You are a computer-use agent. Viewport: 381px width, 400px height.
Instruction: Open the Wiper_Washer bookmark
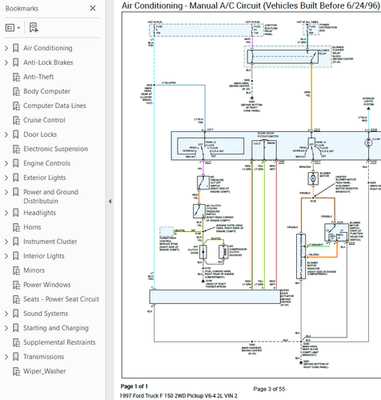(x=44, y=371)
